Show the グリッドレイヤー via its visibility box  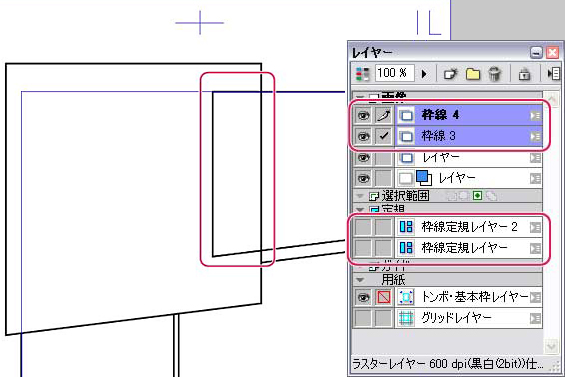pos(363,318)
